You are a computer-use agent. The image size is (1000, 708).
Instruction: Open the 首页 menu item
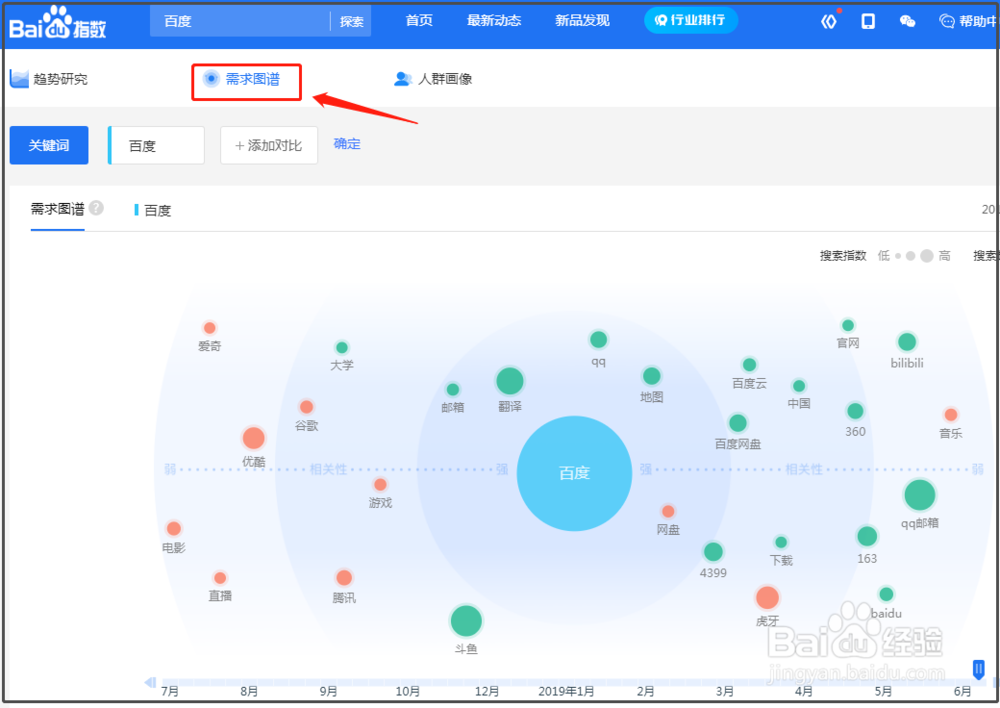point(419,20)
